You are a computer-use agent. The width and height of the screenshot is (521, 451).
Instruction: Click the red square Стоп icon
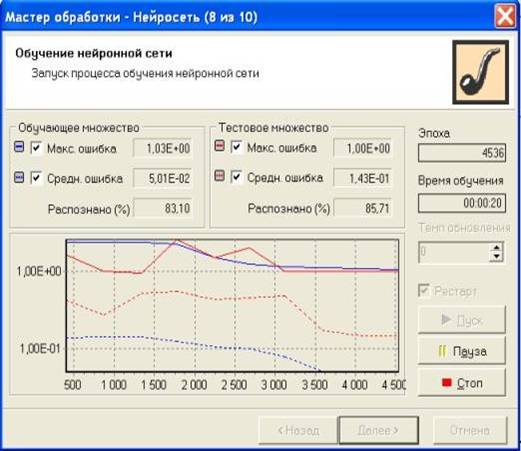point(446,382)
